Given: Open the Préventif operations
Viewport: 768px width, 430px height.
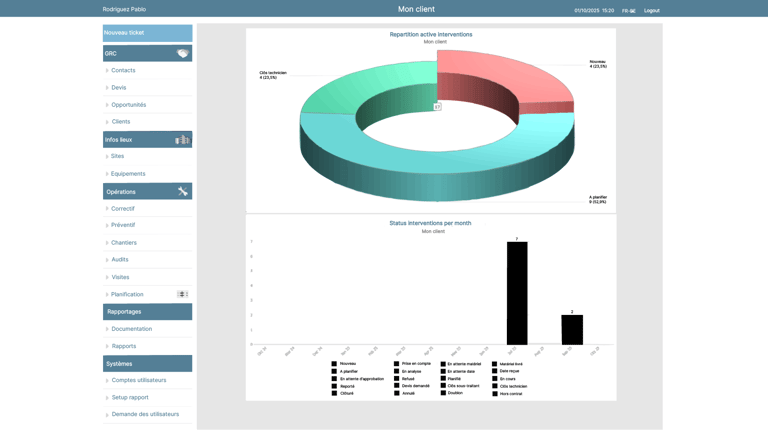Looking at the screenshot, I should point(123,225).
